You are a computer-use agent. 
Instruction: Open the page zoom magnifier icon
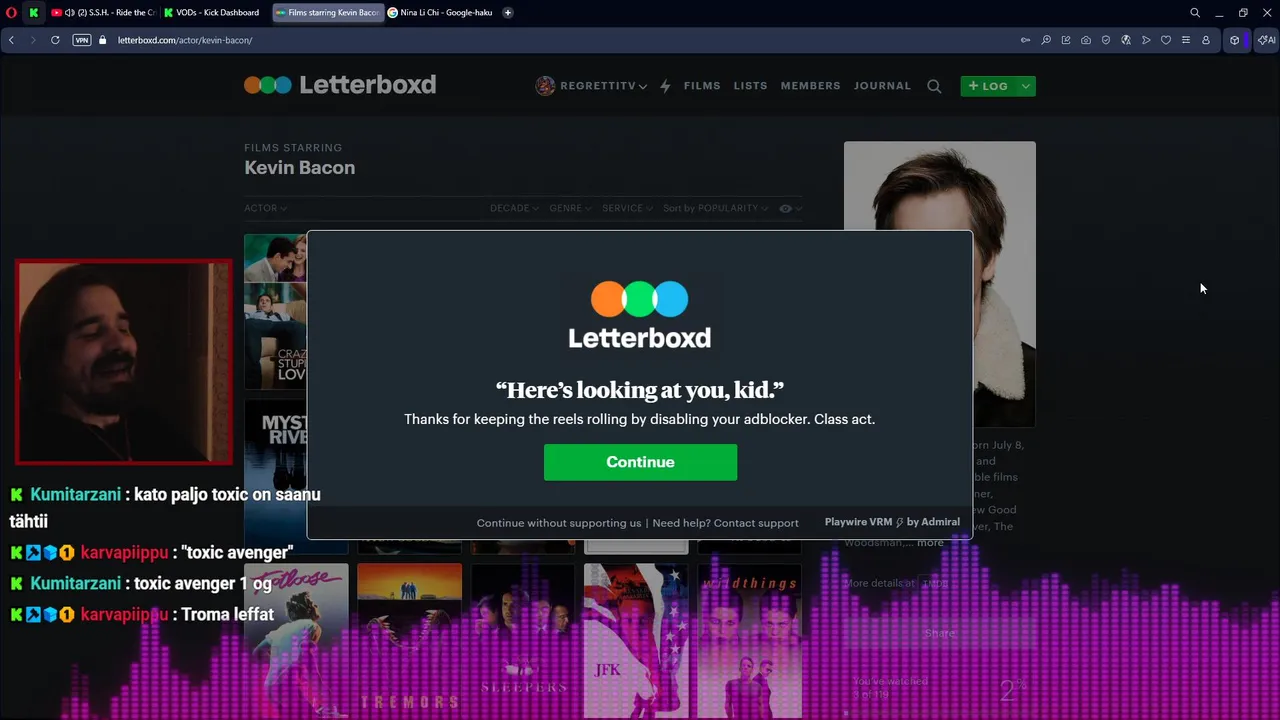click(x=1046, y=40)
